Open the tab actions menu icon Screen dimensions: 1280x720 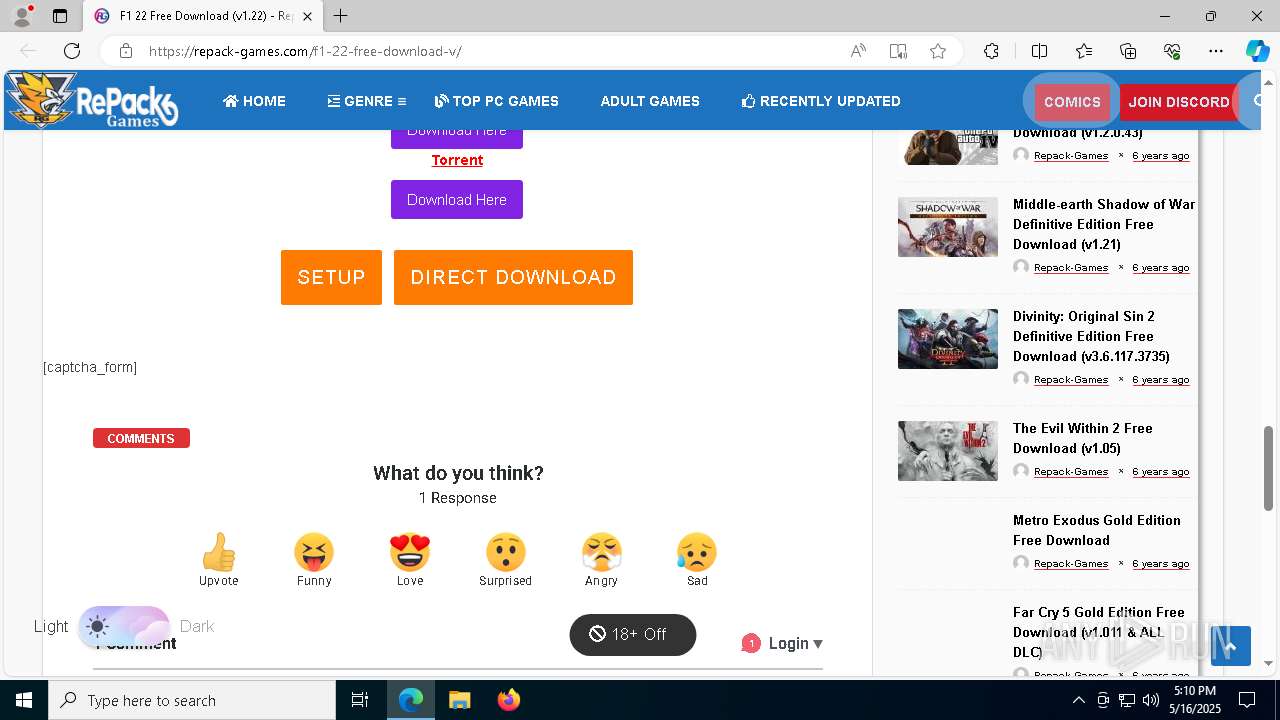click(x=60, y=16)
